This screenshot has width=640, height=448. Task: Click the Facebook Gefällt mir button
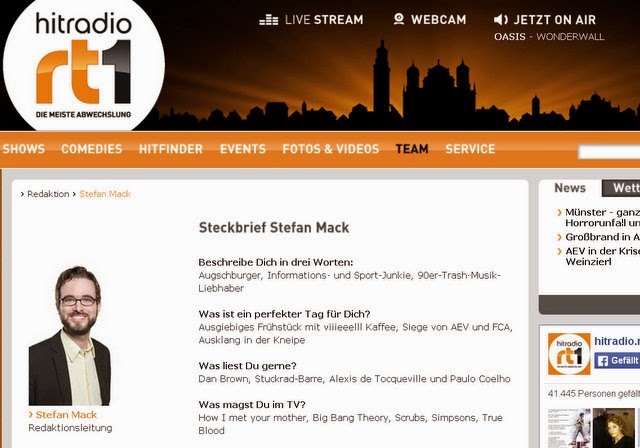[x=617, y=361]
